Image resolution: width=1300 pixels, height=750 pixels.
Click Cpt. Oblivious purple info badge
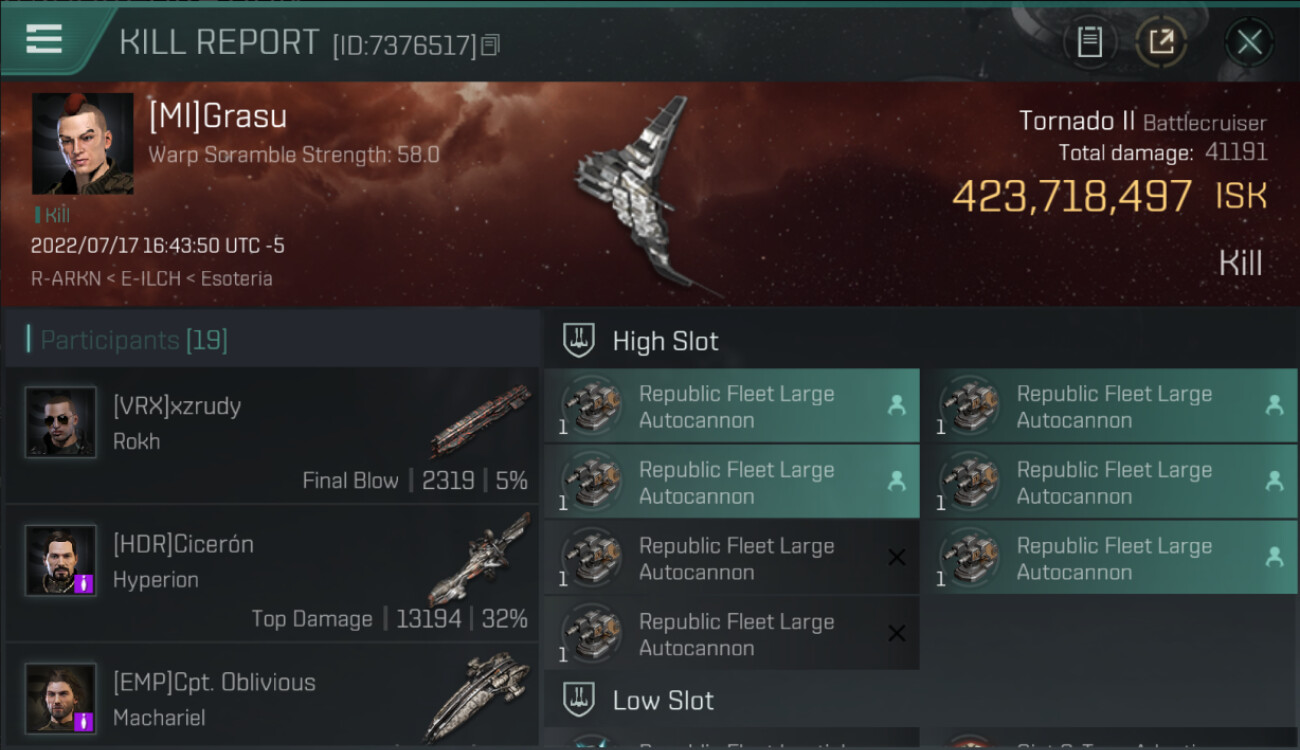[84, 720]
